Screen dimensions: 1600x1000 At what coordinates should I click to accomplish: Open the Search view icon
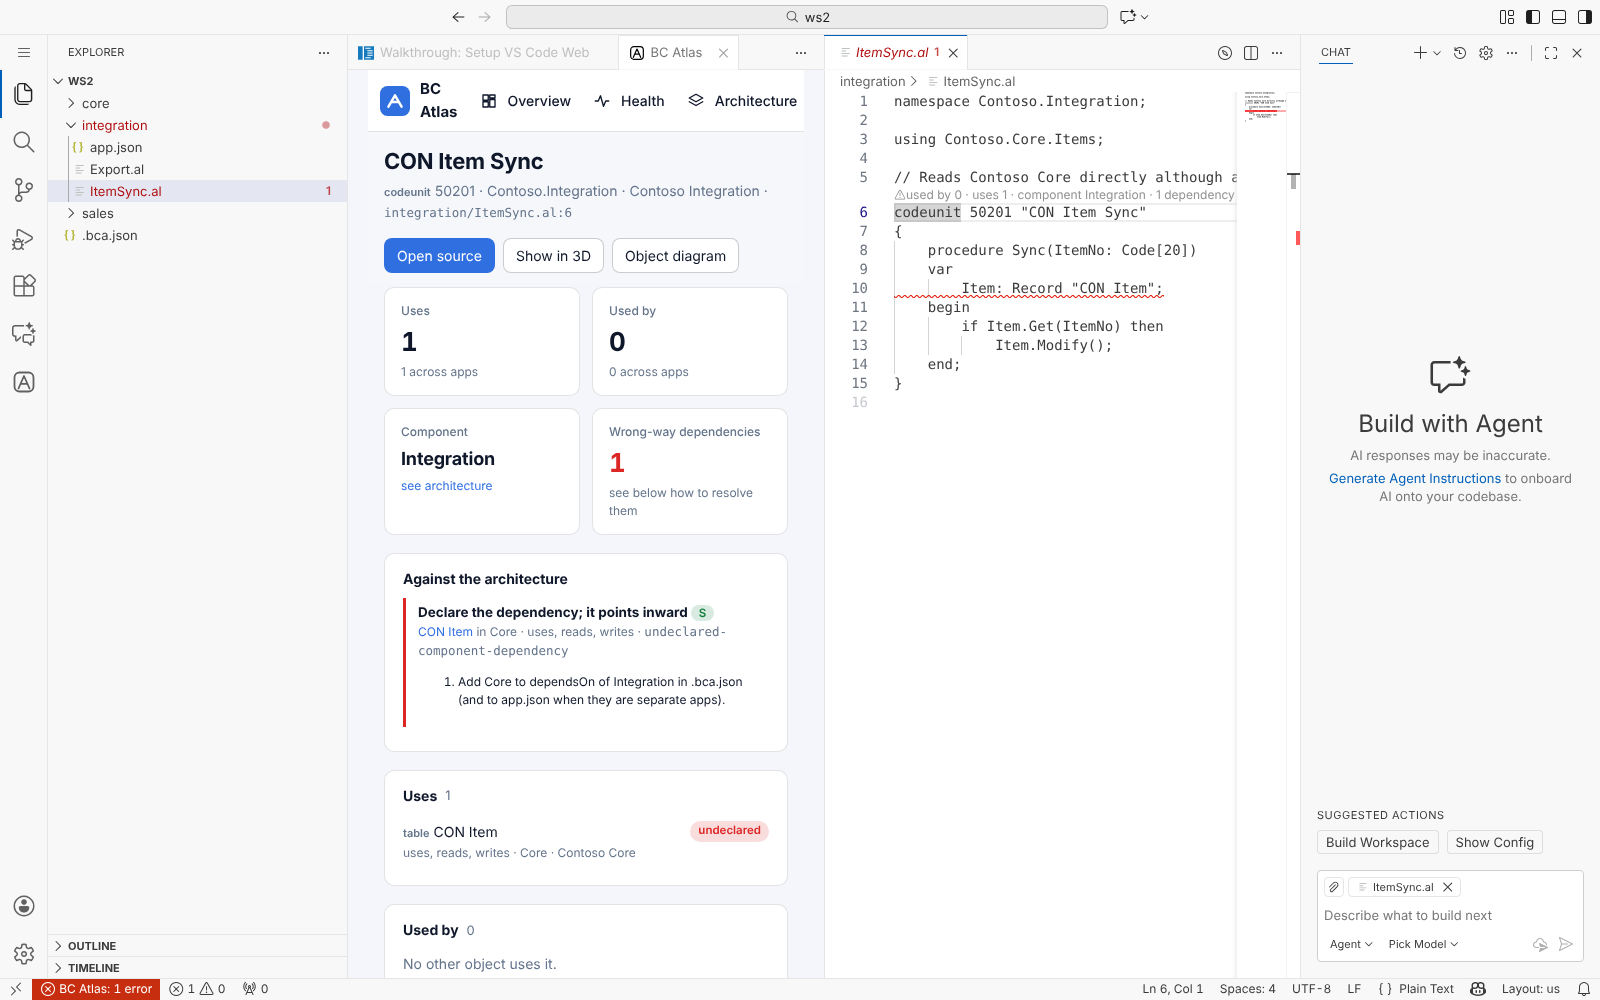coord(24,142)
